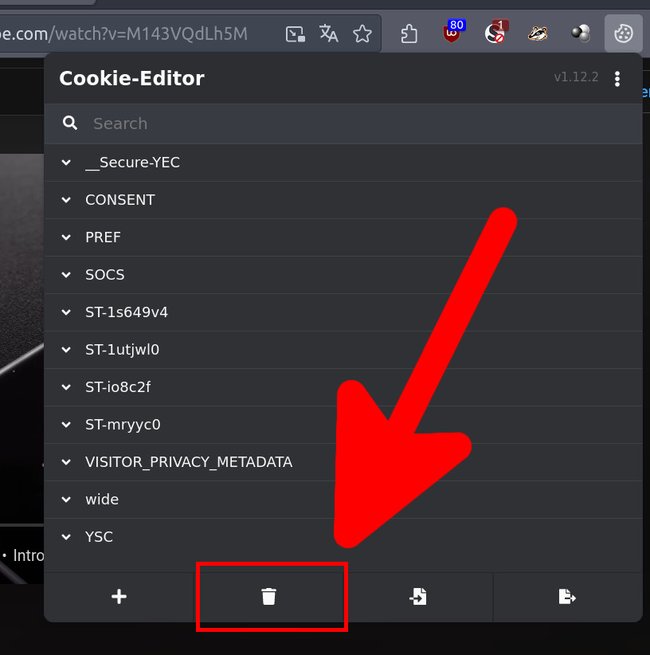
Task: Open the Privacy Badger extension icon
Action: click(538, 33)
